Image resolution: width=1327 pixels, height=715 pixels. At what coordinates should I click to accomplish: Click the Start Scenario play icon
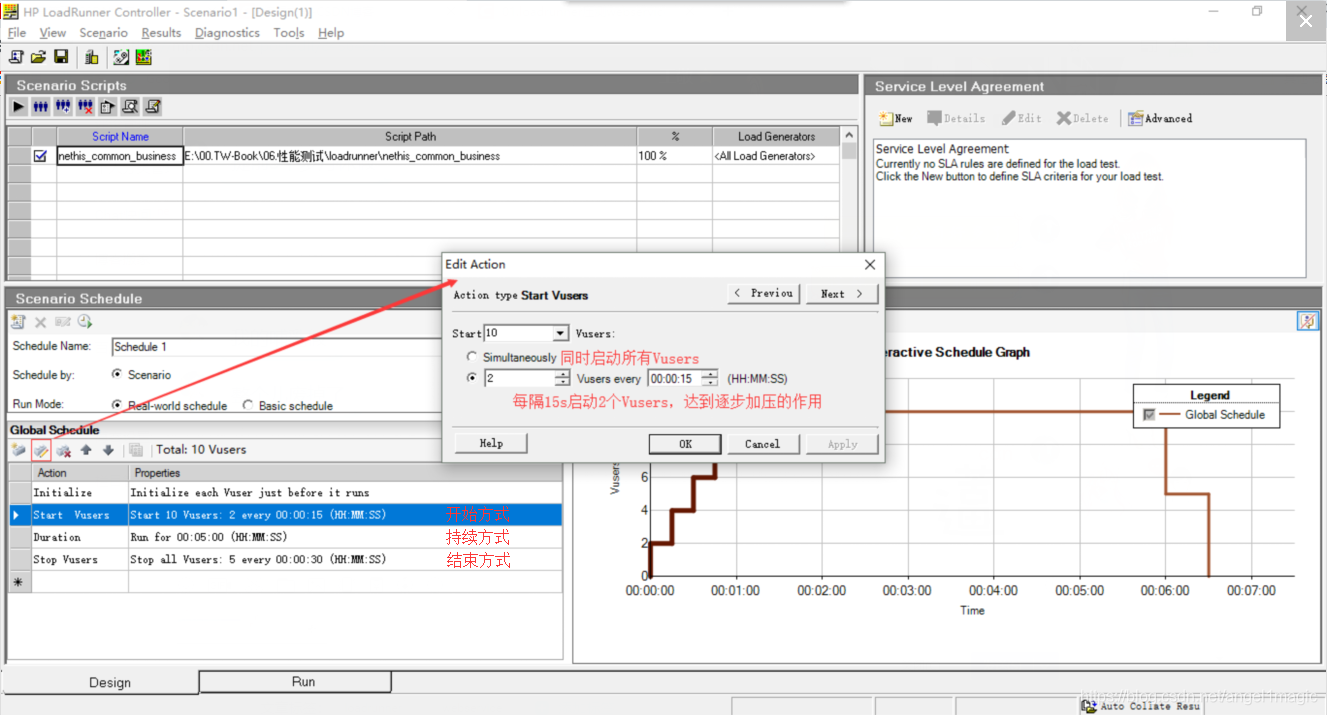click(x=19, y=106)
